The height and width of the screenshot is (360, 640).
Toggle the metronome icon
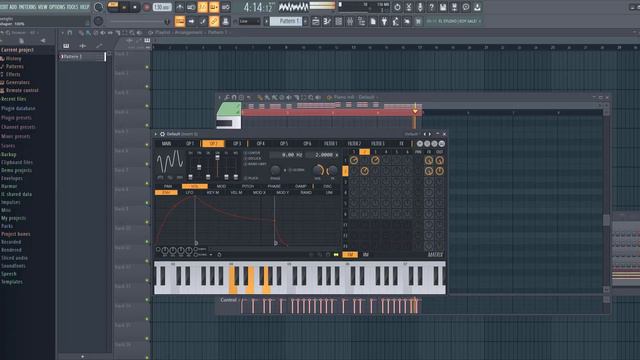[x=180, y=7]
